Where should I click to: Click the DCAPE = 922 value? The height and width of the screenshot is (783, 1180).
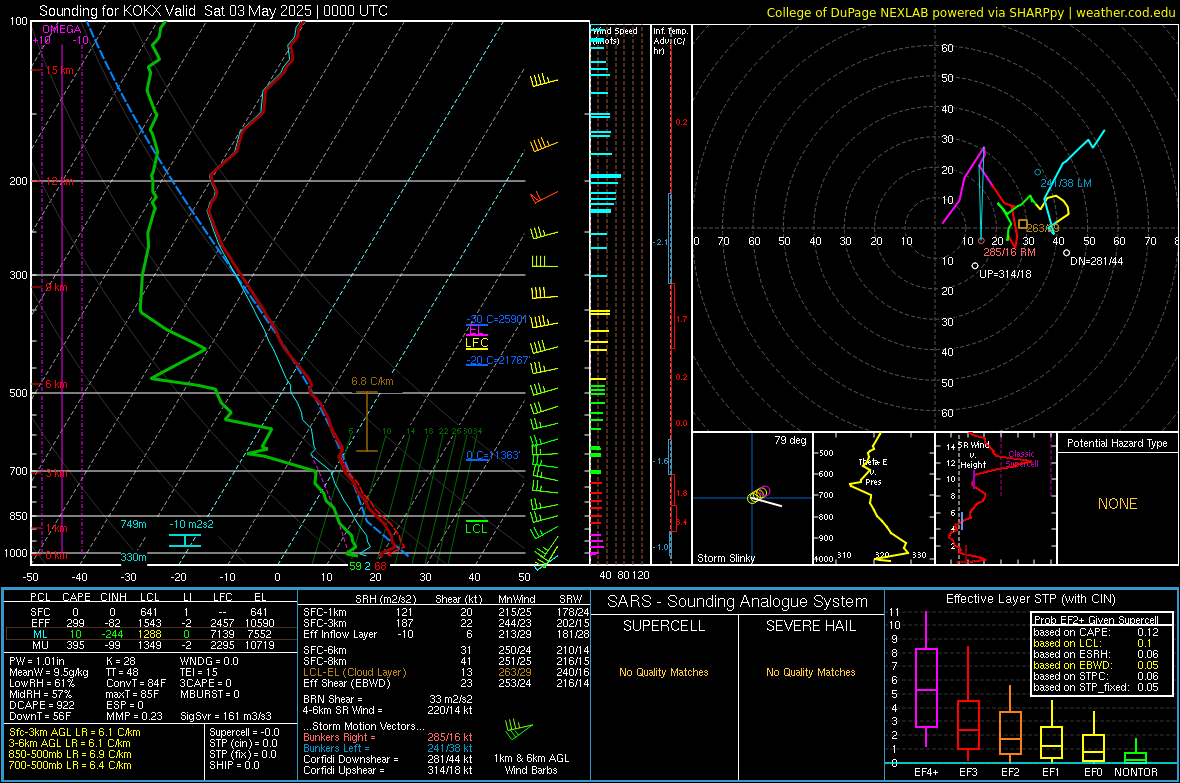(x=41, y=705)
